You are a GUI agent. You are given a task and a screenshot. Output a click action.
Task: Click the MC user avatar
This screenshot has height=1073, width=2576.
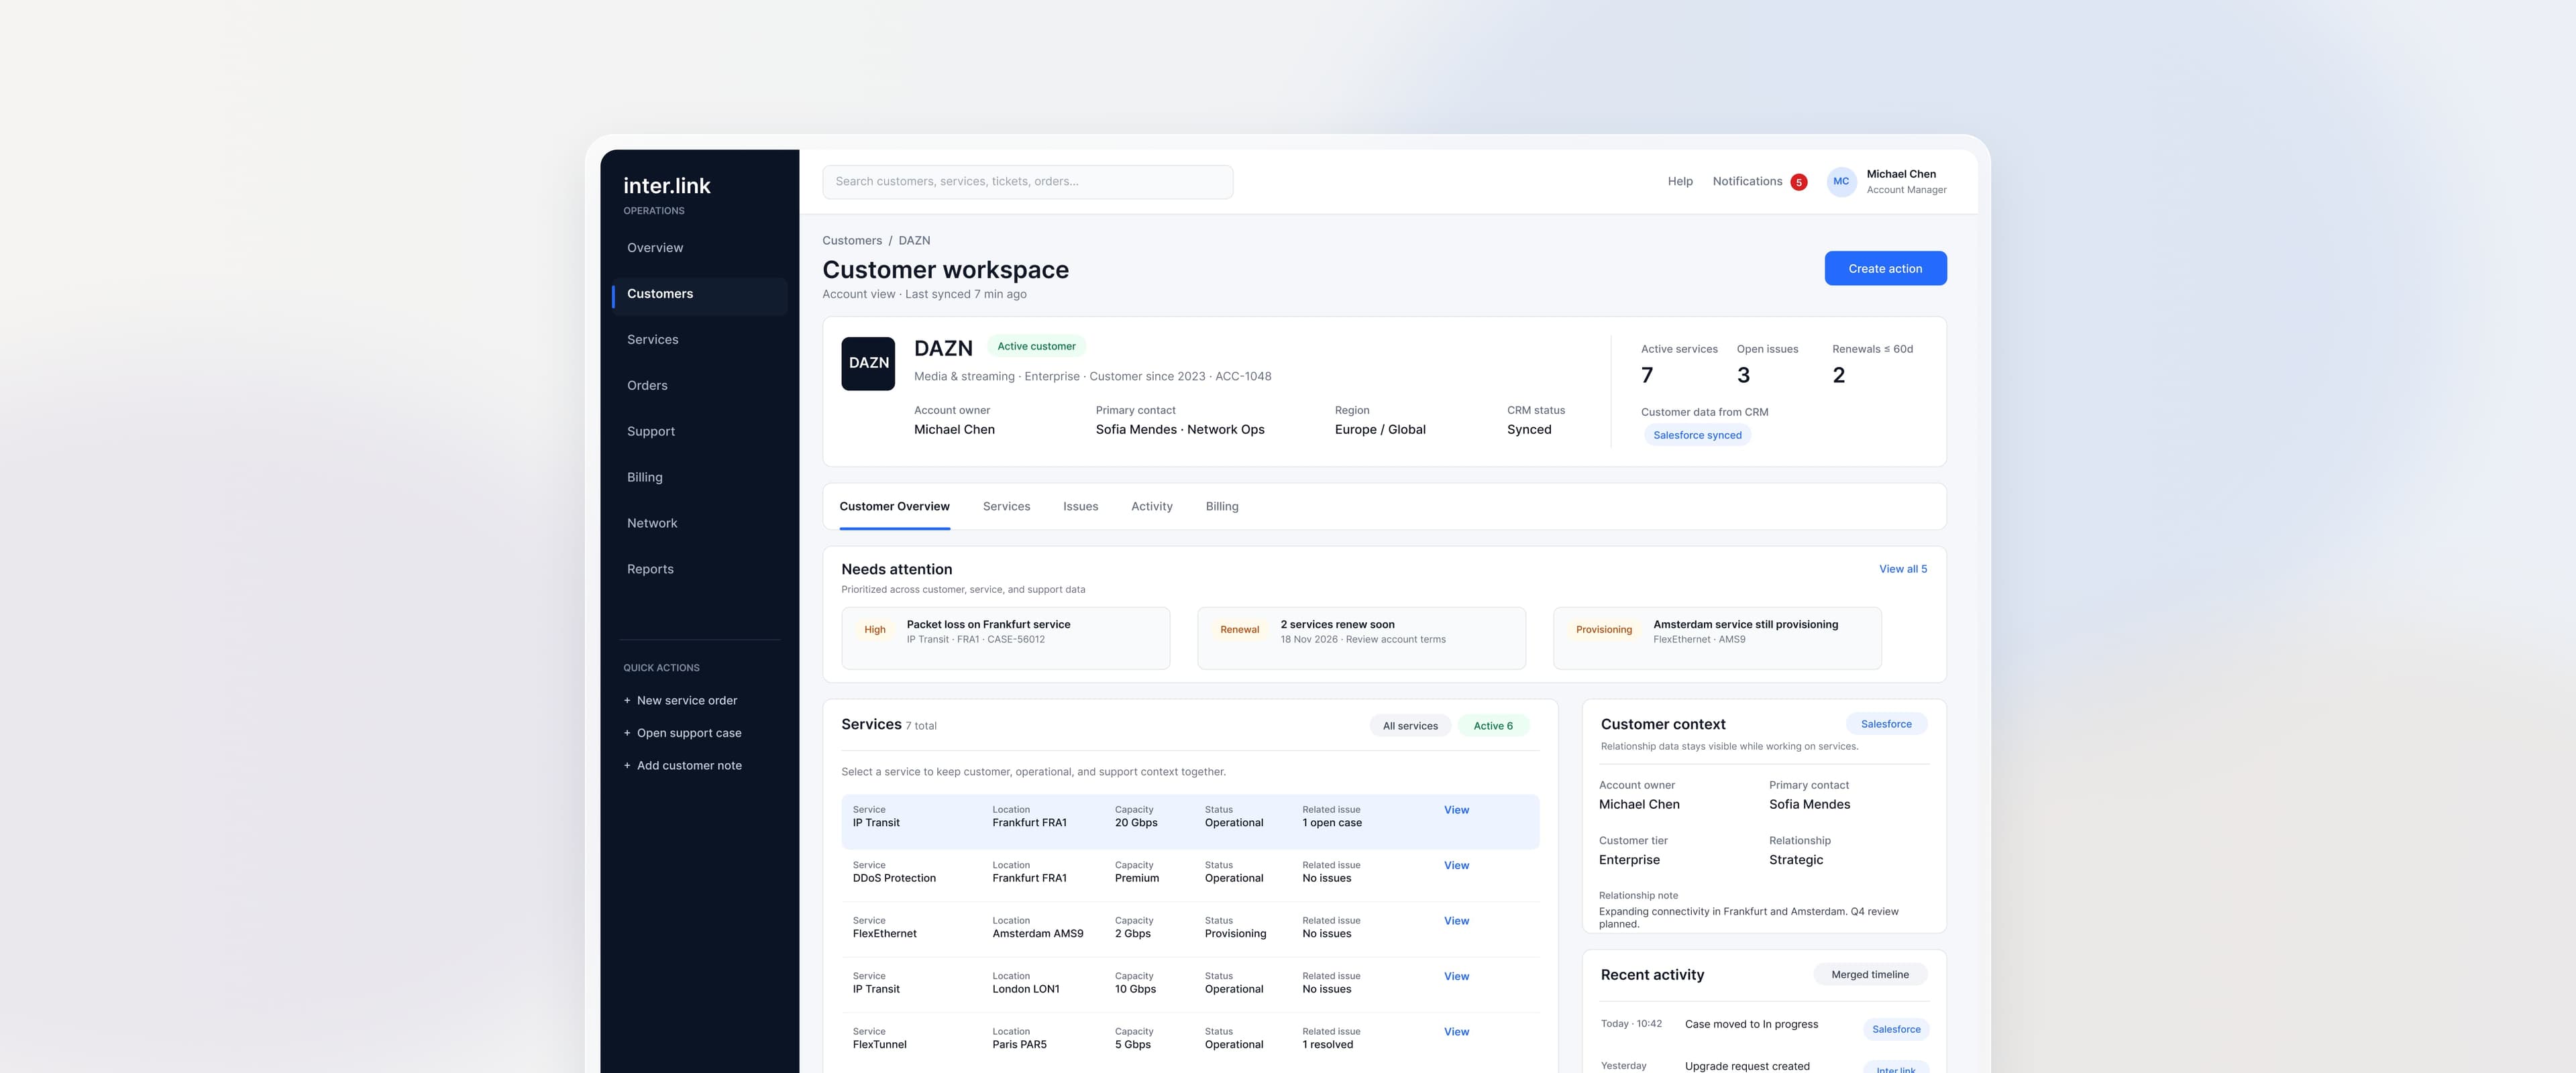click(x=1841, y=182)
